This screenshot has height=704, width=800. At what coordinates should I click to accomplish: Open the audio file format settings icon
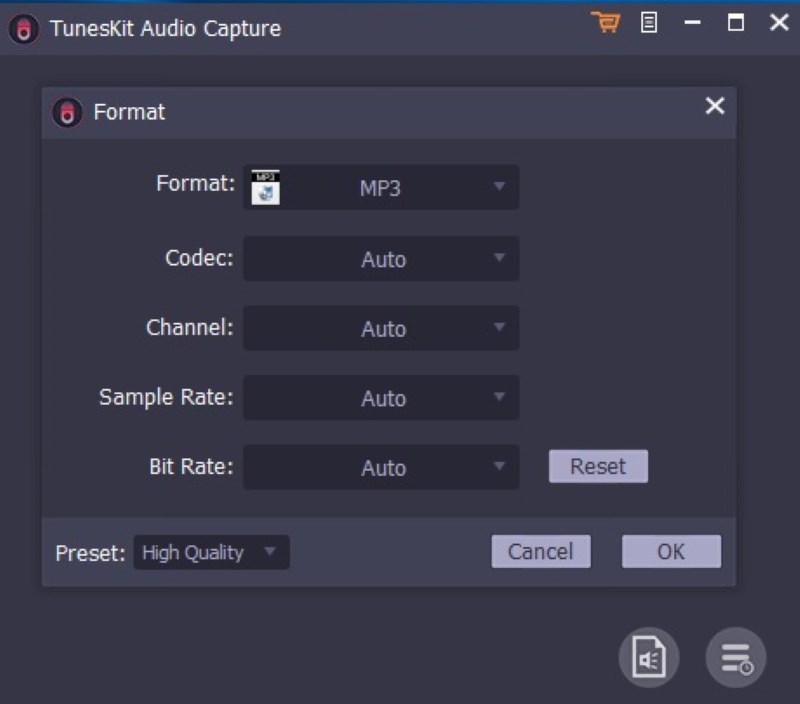[x=649, y=657]
